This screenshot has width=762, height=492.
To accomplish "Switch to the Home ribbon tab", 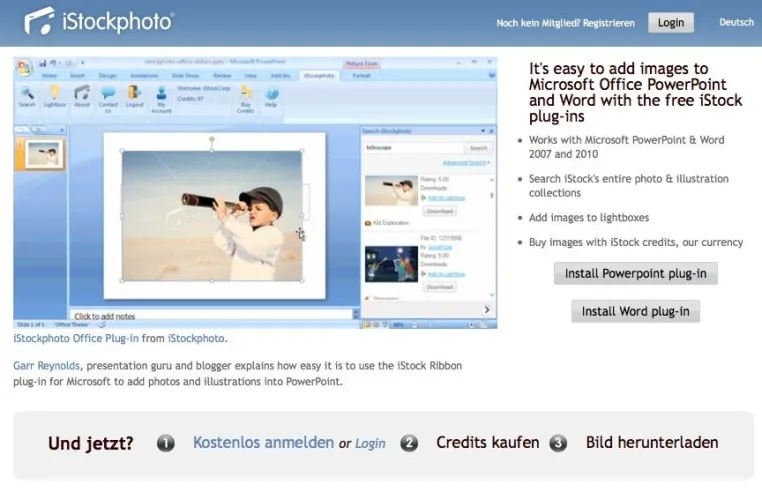I will pos(50,75).
